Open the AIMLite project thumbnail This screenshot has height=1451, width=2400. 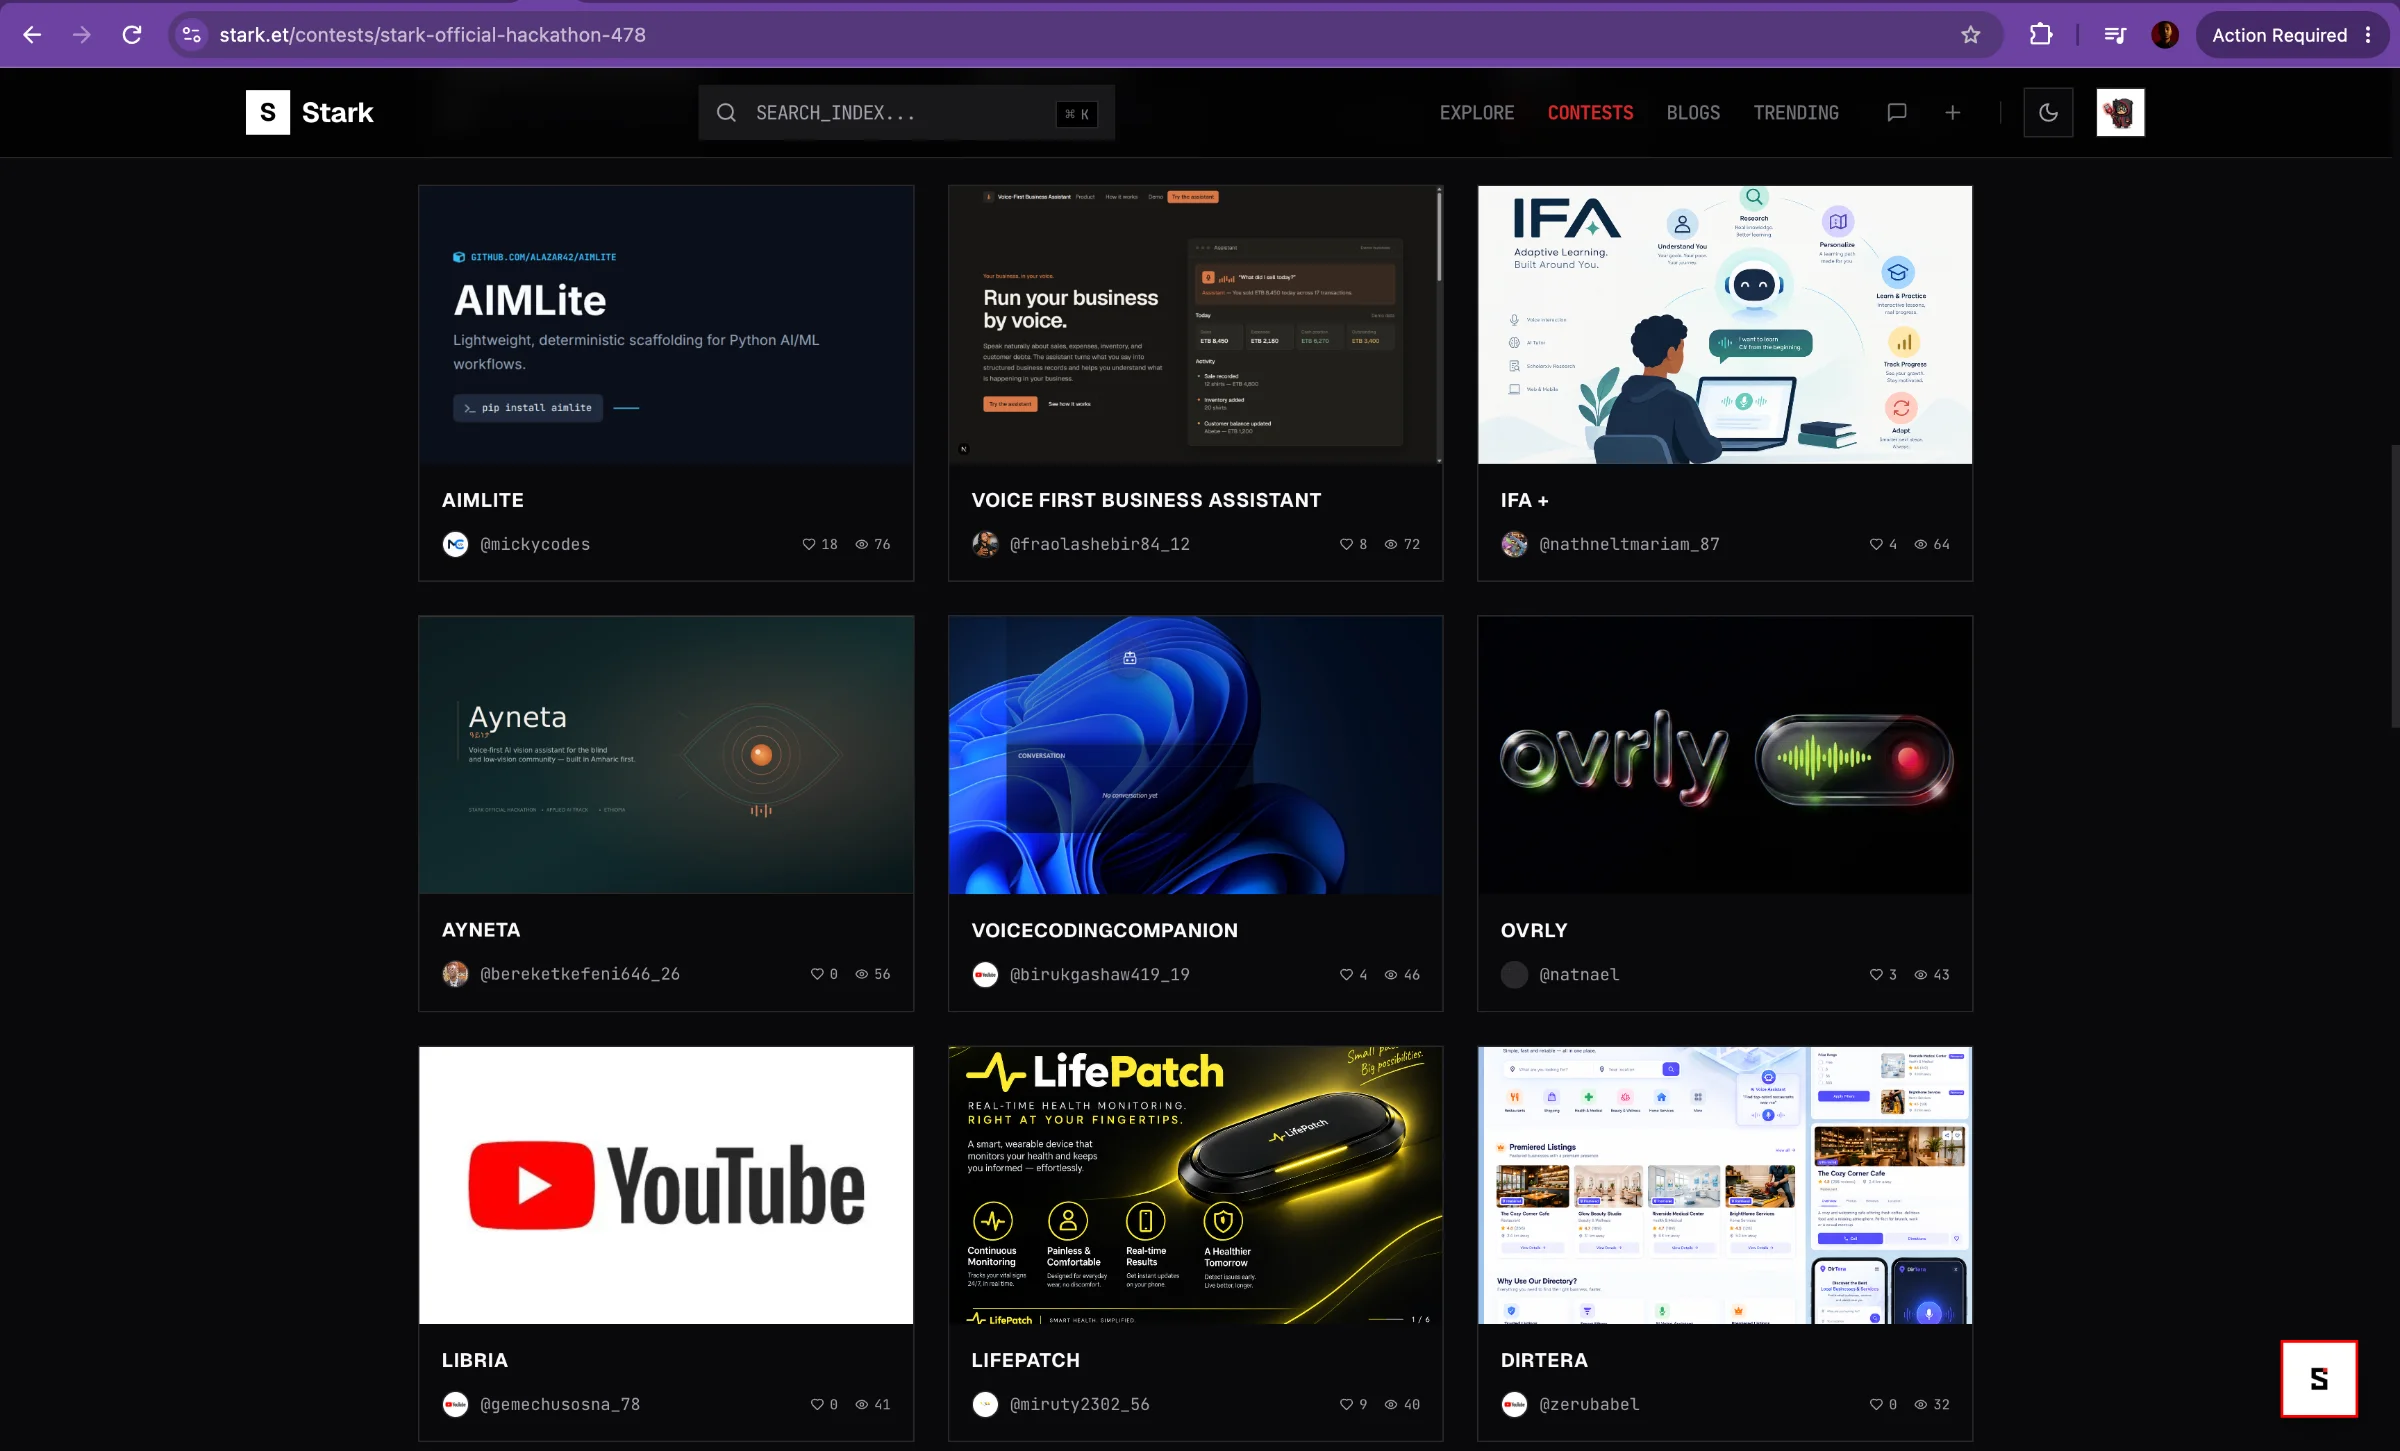pos(666,325)
